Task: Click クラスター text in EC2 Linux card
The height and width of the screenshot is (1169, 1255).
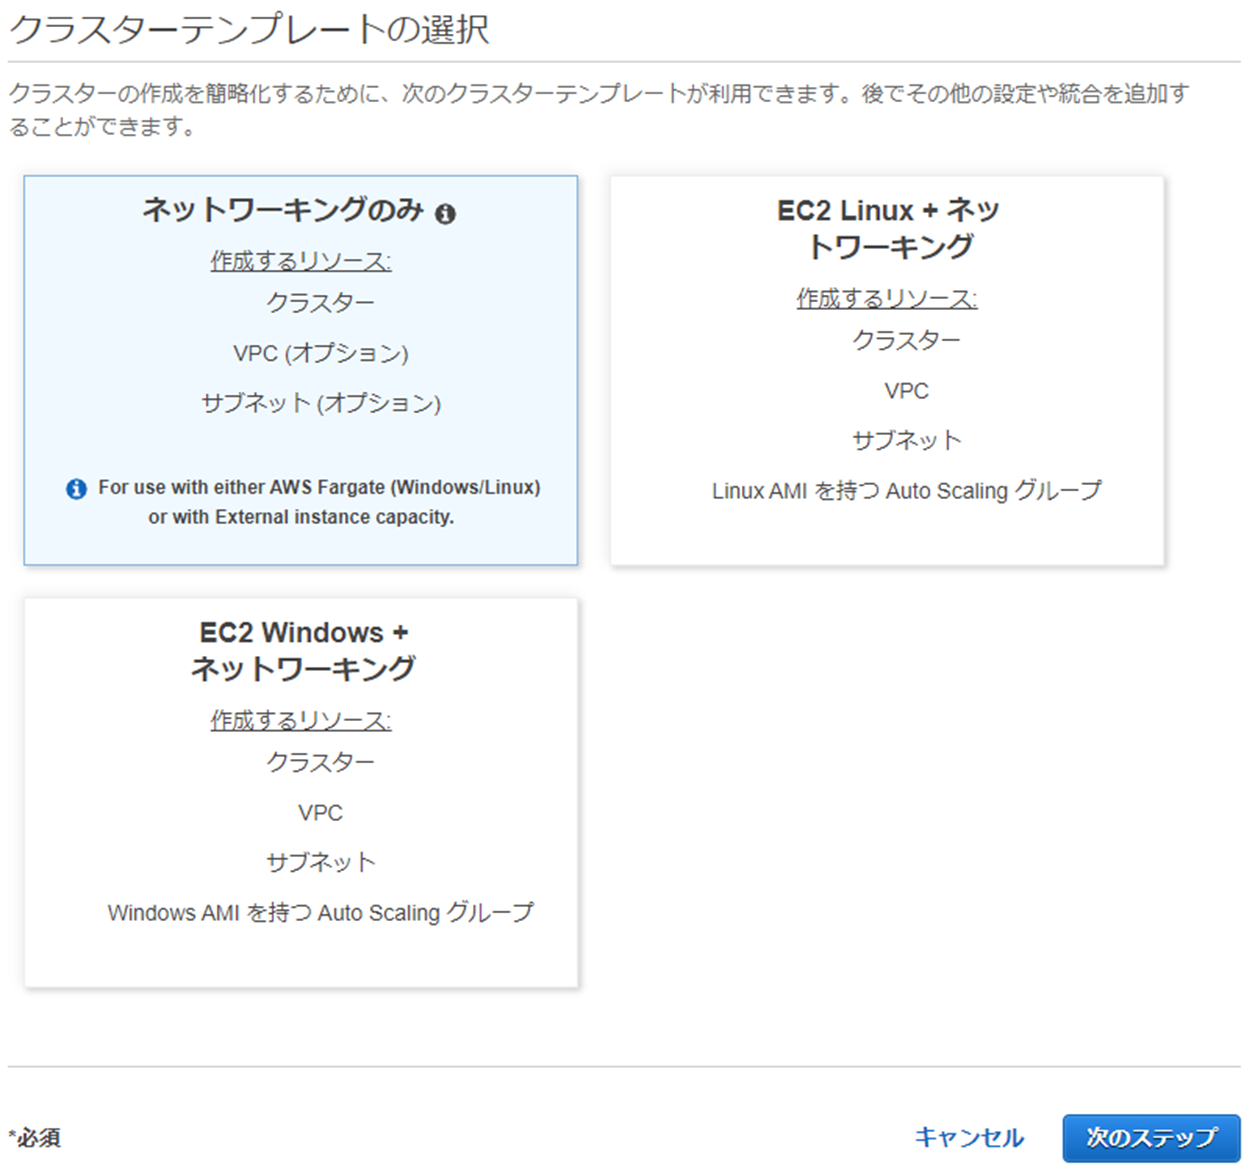Action: (x=907, y=340)
